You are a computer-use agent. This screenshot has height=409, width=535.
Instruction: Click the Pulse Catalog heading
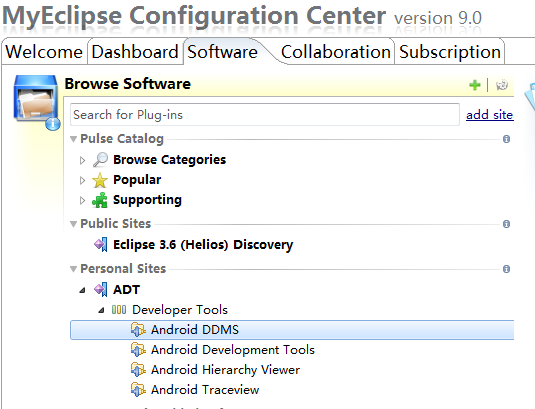click(x=122, y=139)
